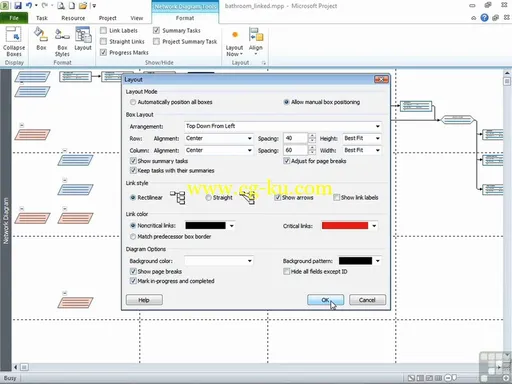Viewport: 512px width, 384px height.
Task: Open the Background pattern dropdown arrow
Action: (378, 261)
